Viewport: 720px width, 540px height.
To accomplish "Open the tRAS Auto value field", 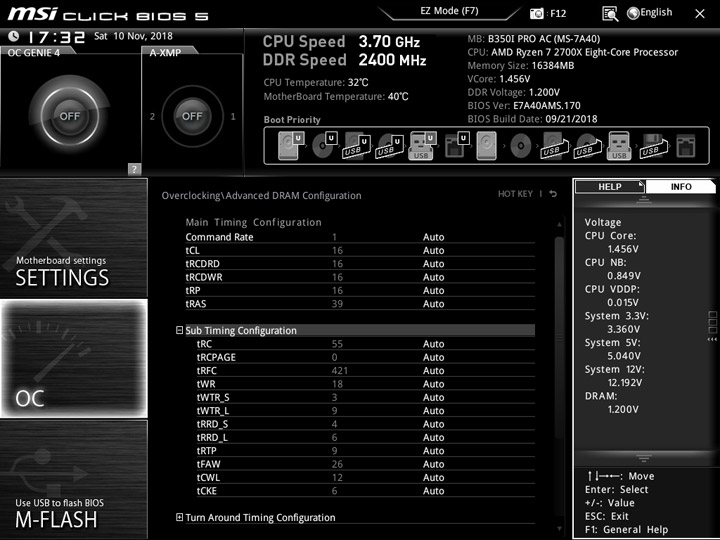I will (433, 304).
